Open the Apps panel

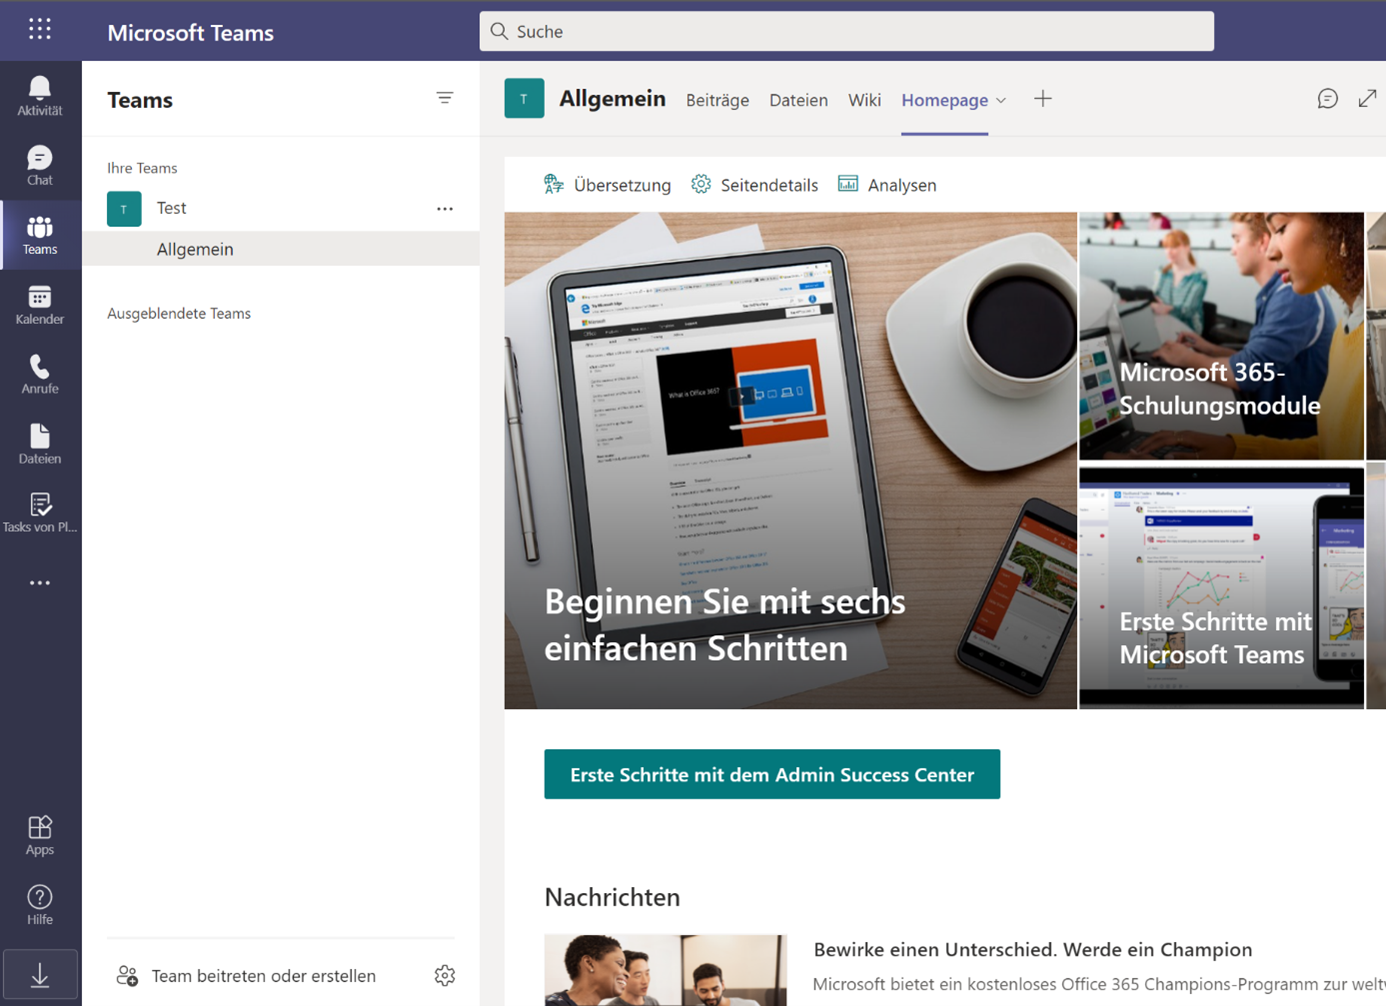tap(39, 835)
